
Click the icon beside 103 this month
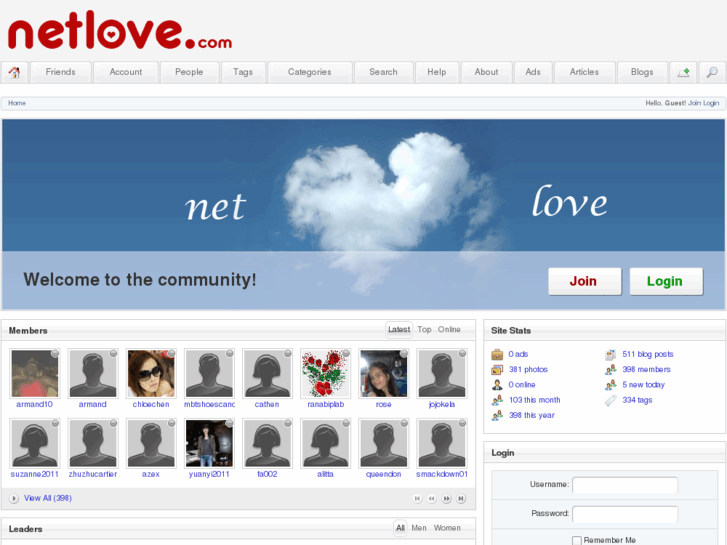pos(497,400)
